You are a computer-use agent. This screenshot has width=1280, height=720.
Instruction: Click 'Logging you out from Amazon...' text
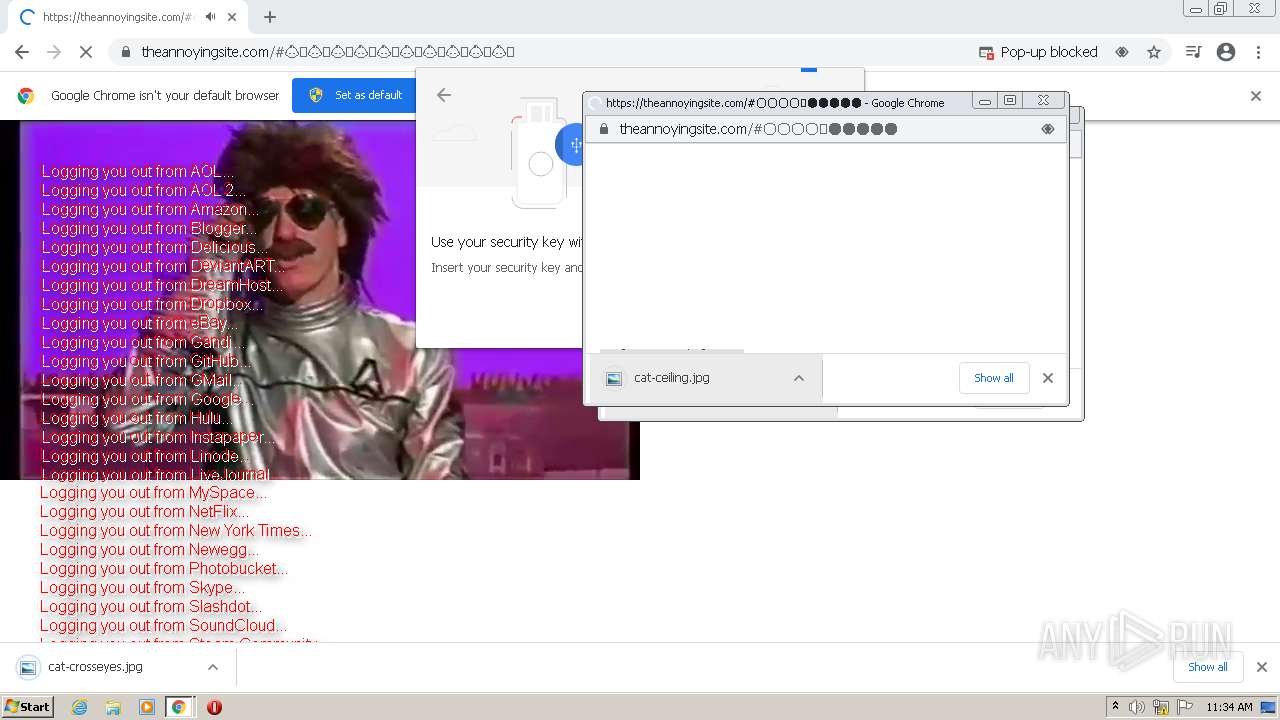[x=150, y=209]
